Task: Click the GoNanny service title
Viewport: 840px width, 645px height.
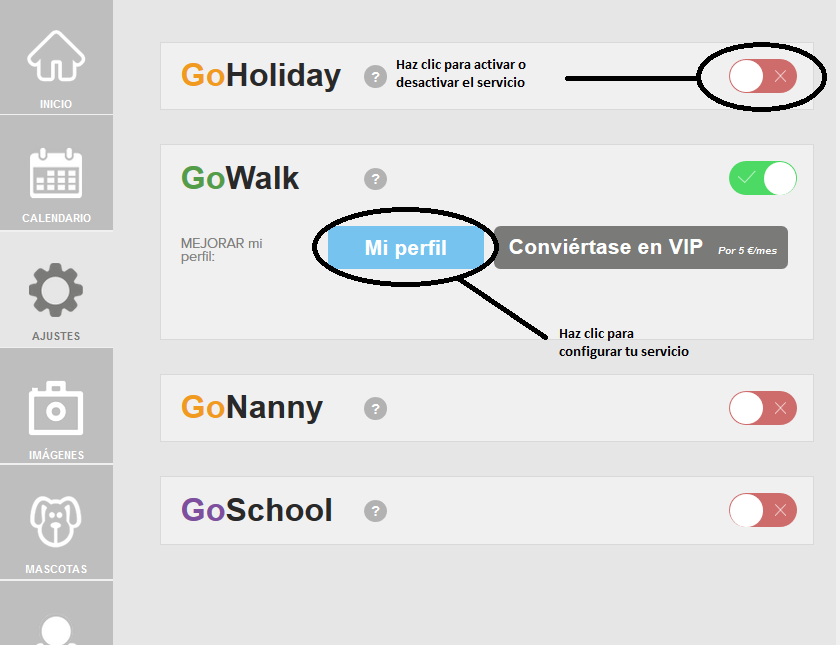Action: [x=251, y=408]
